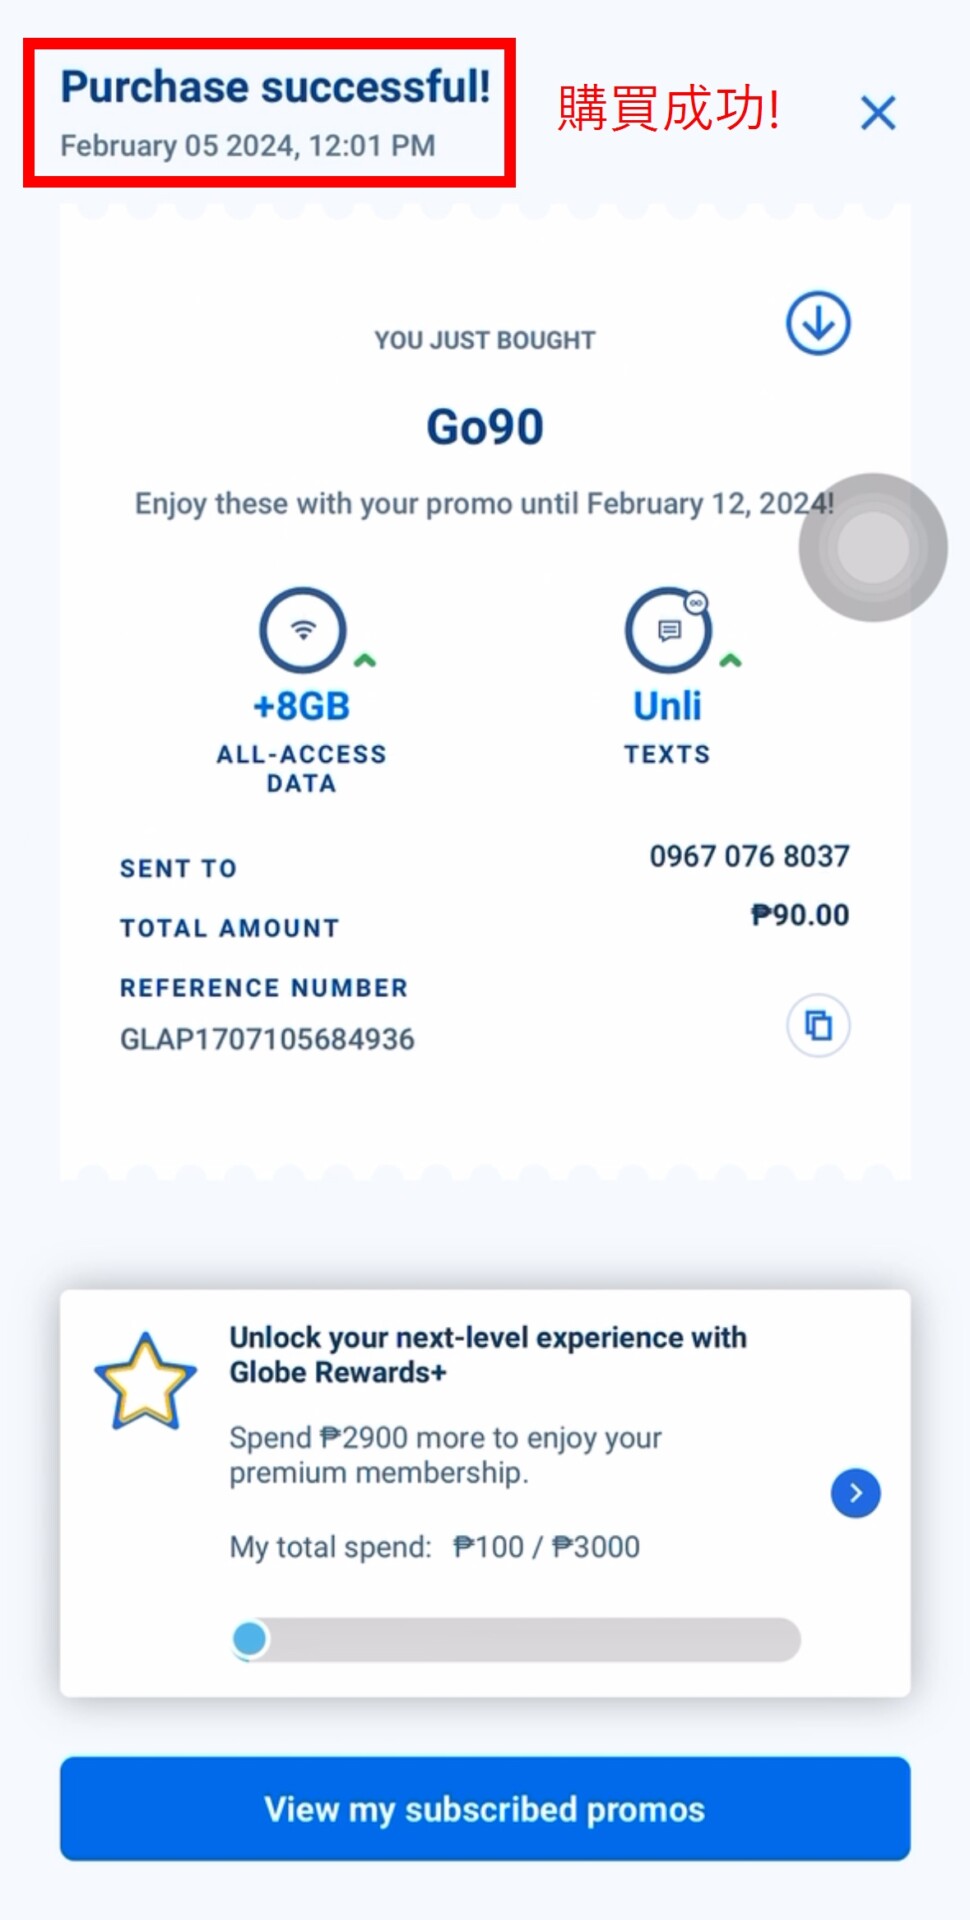Tap the +8GB data allowance label
970x1920 pixels.
[x=301, y=706]
